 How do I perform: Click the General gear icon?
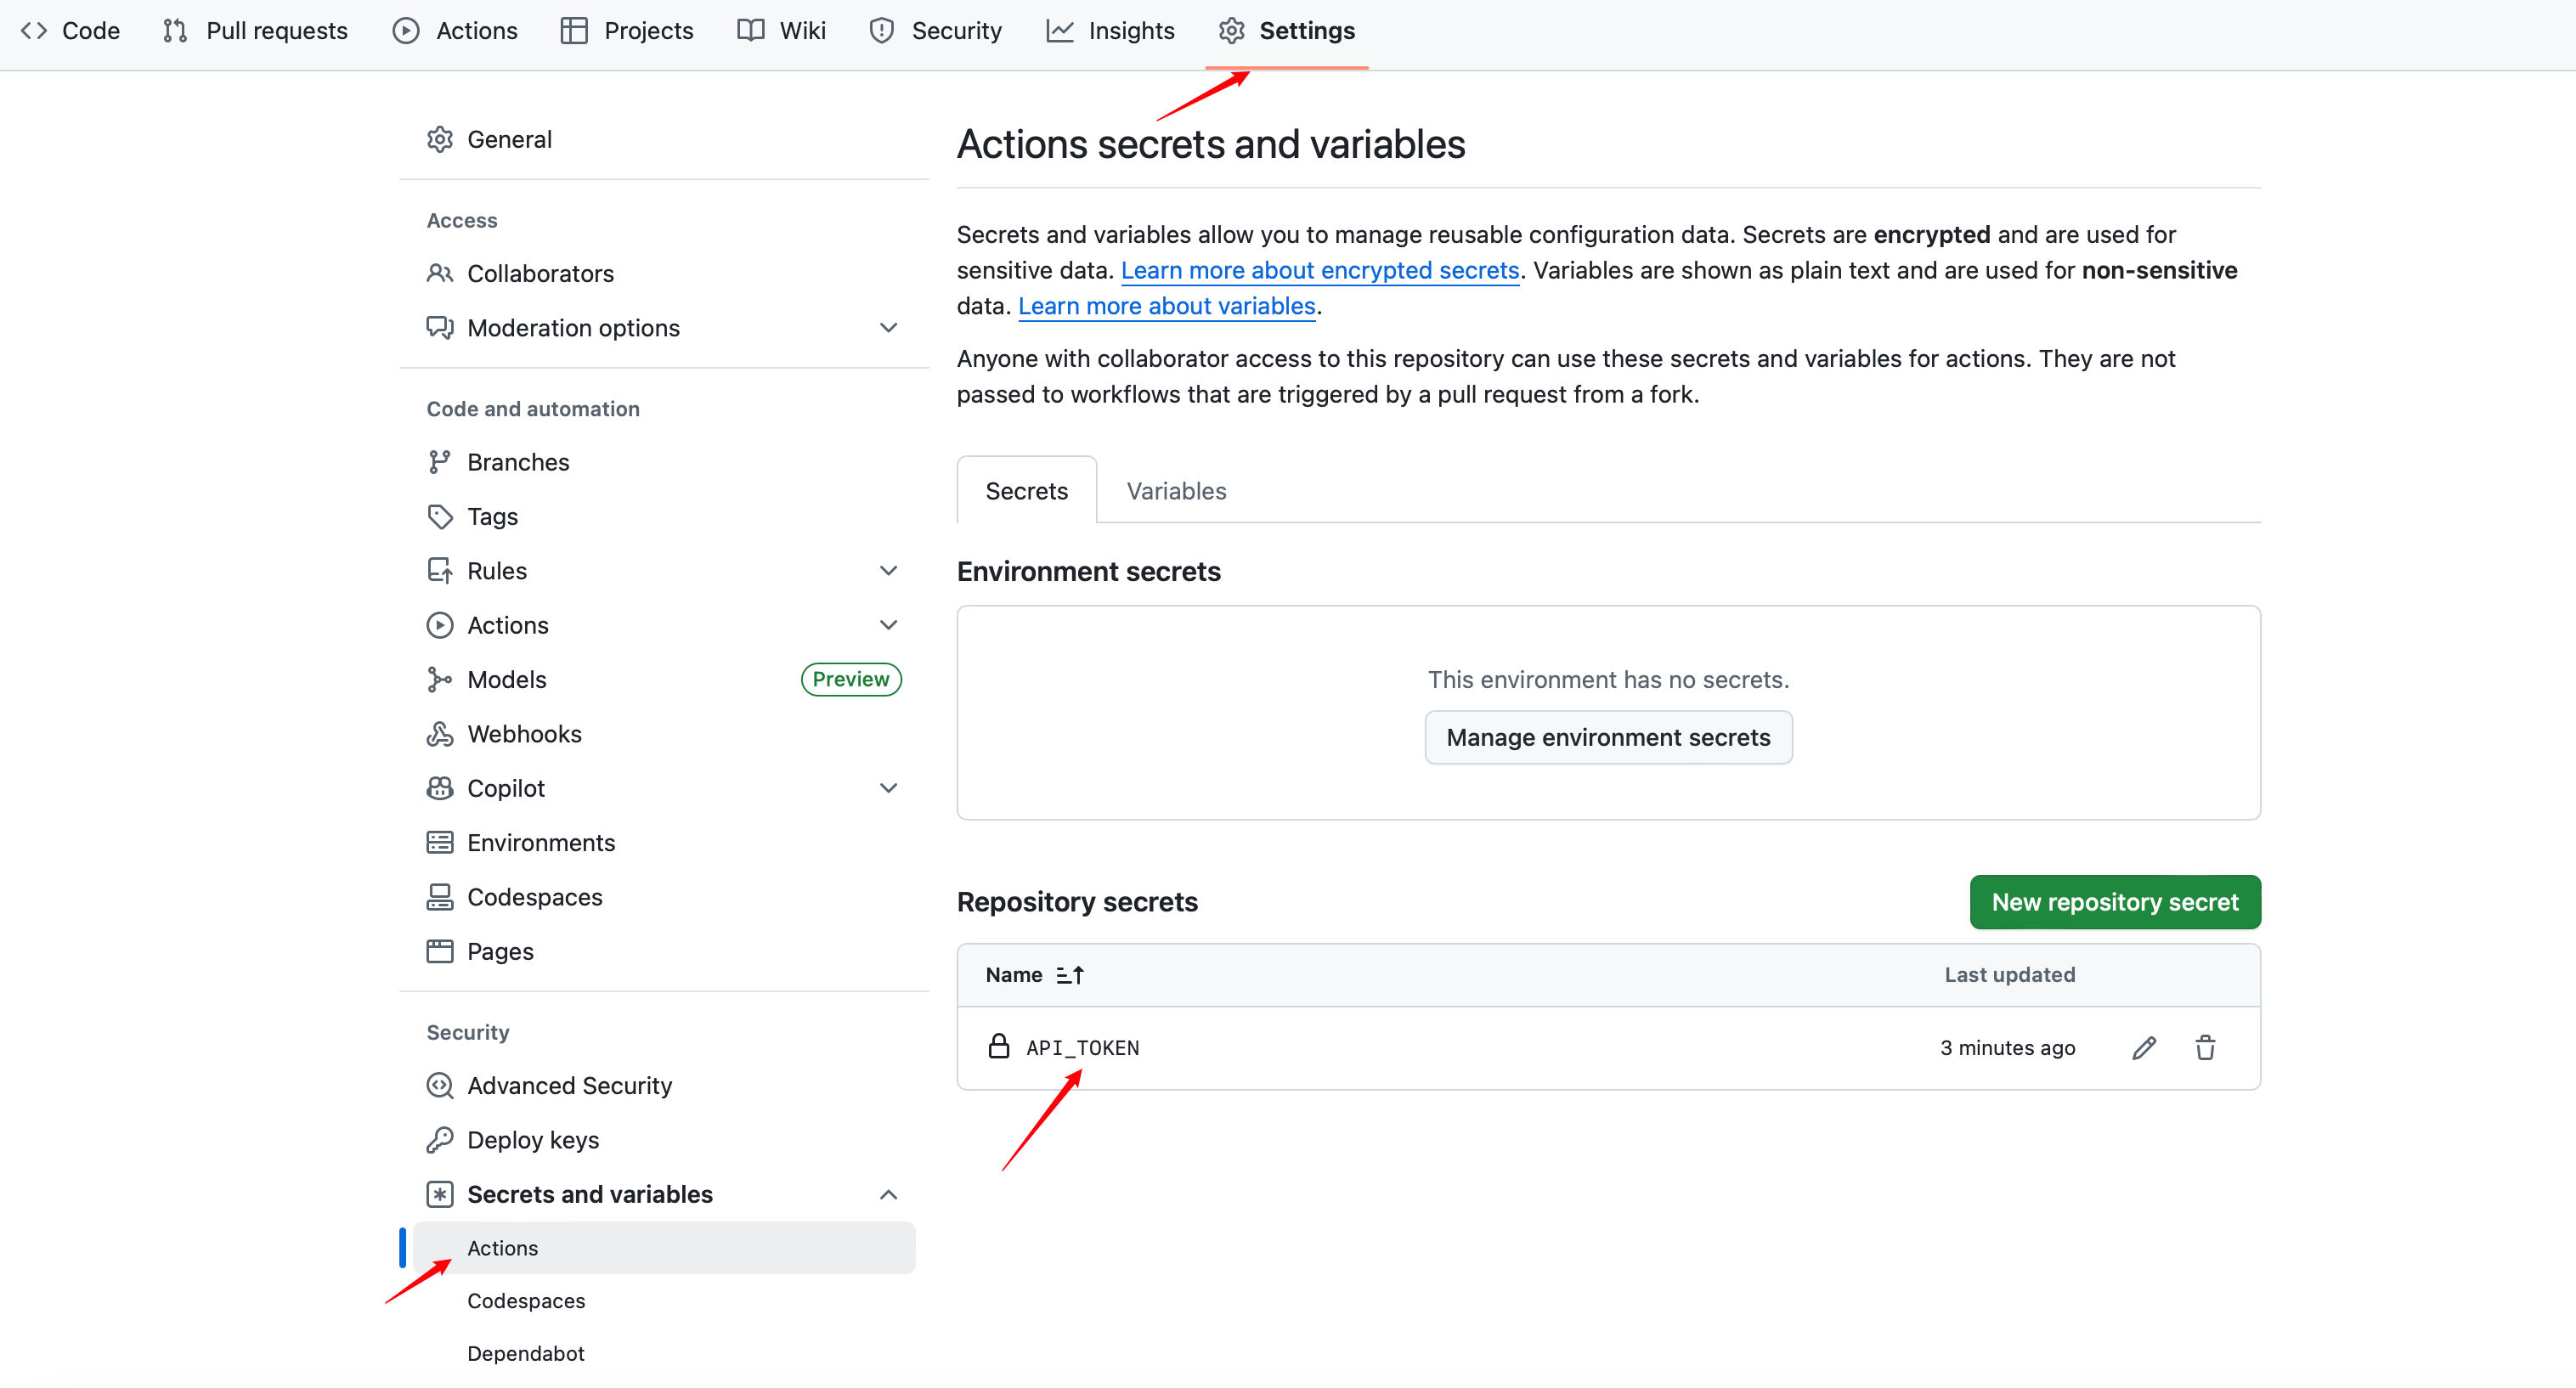click(x=439, y=139)
